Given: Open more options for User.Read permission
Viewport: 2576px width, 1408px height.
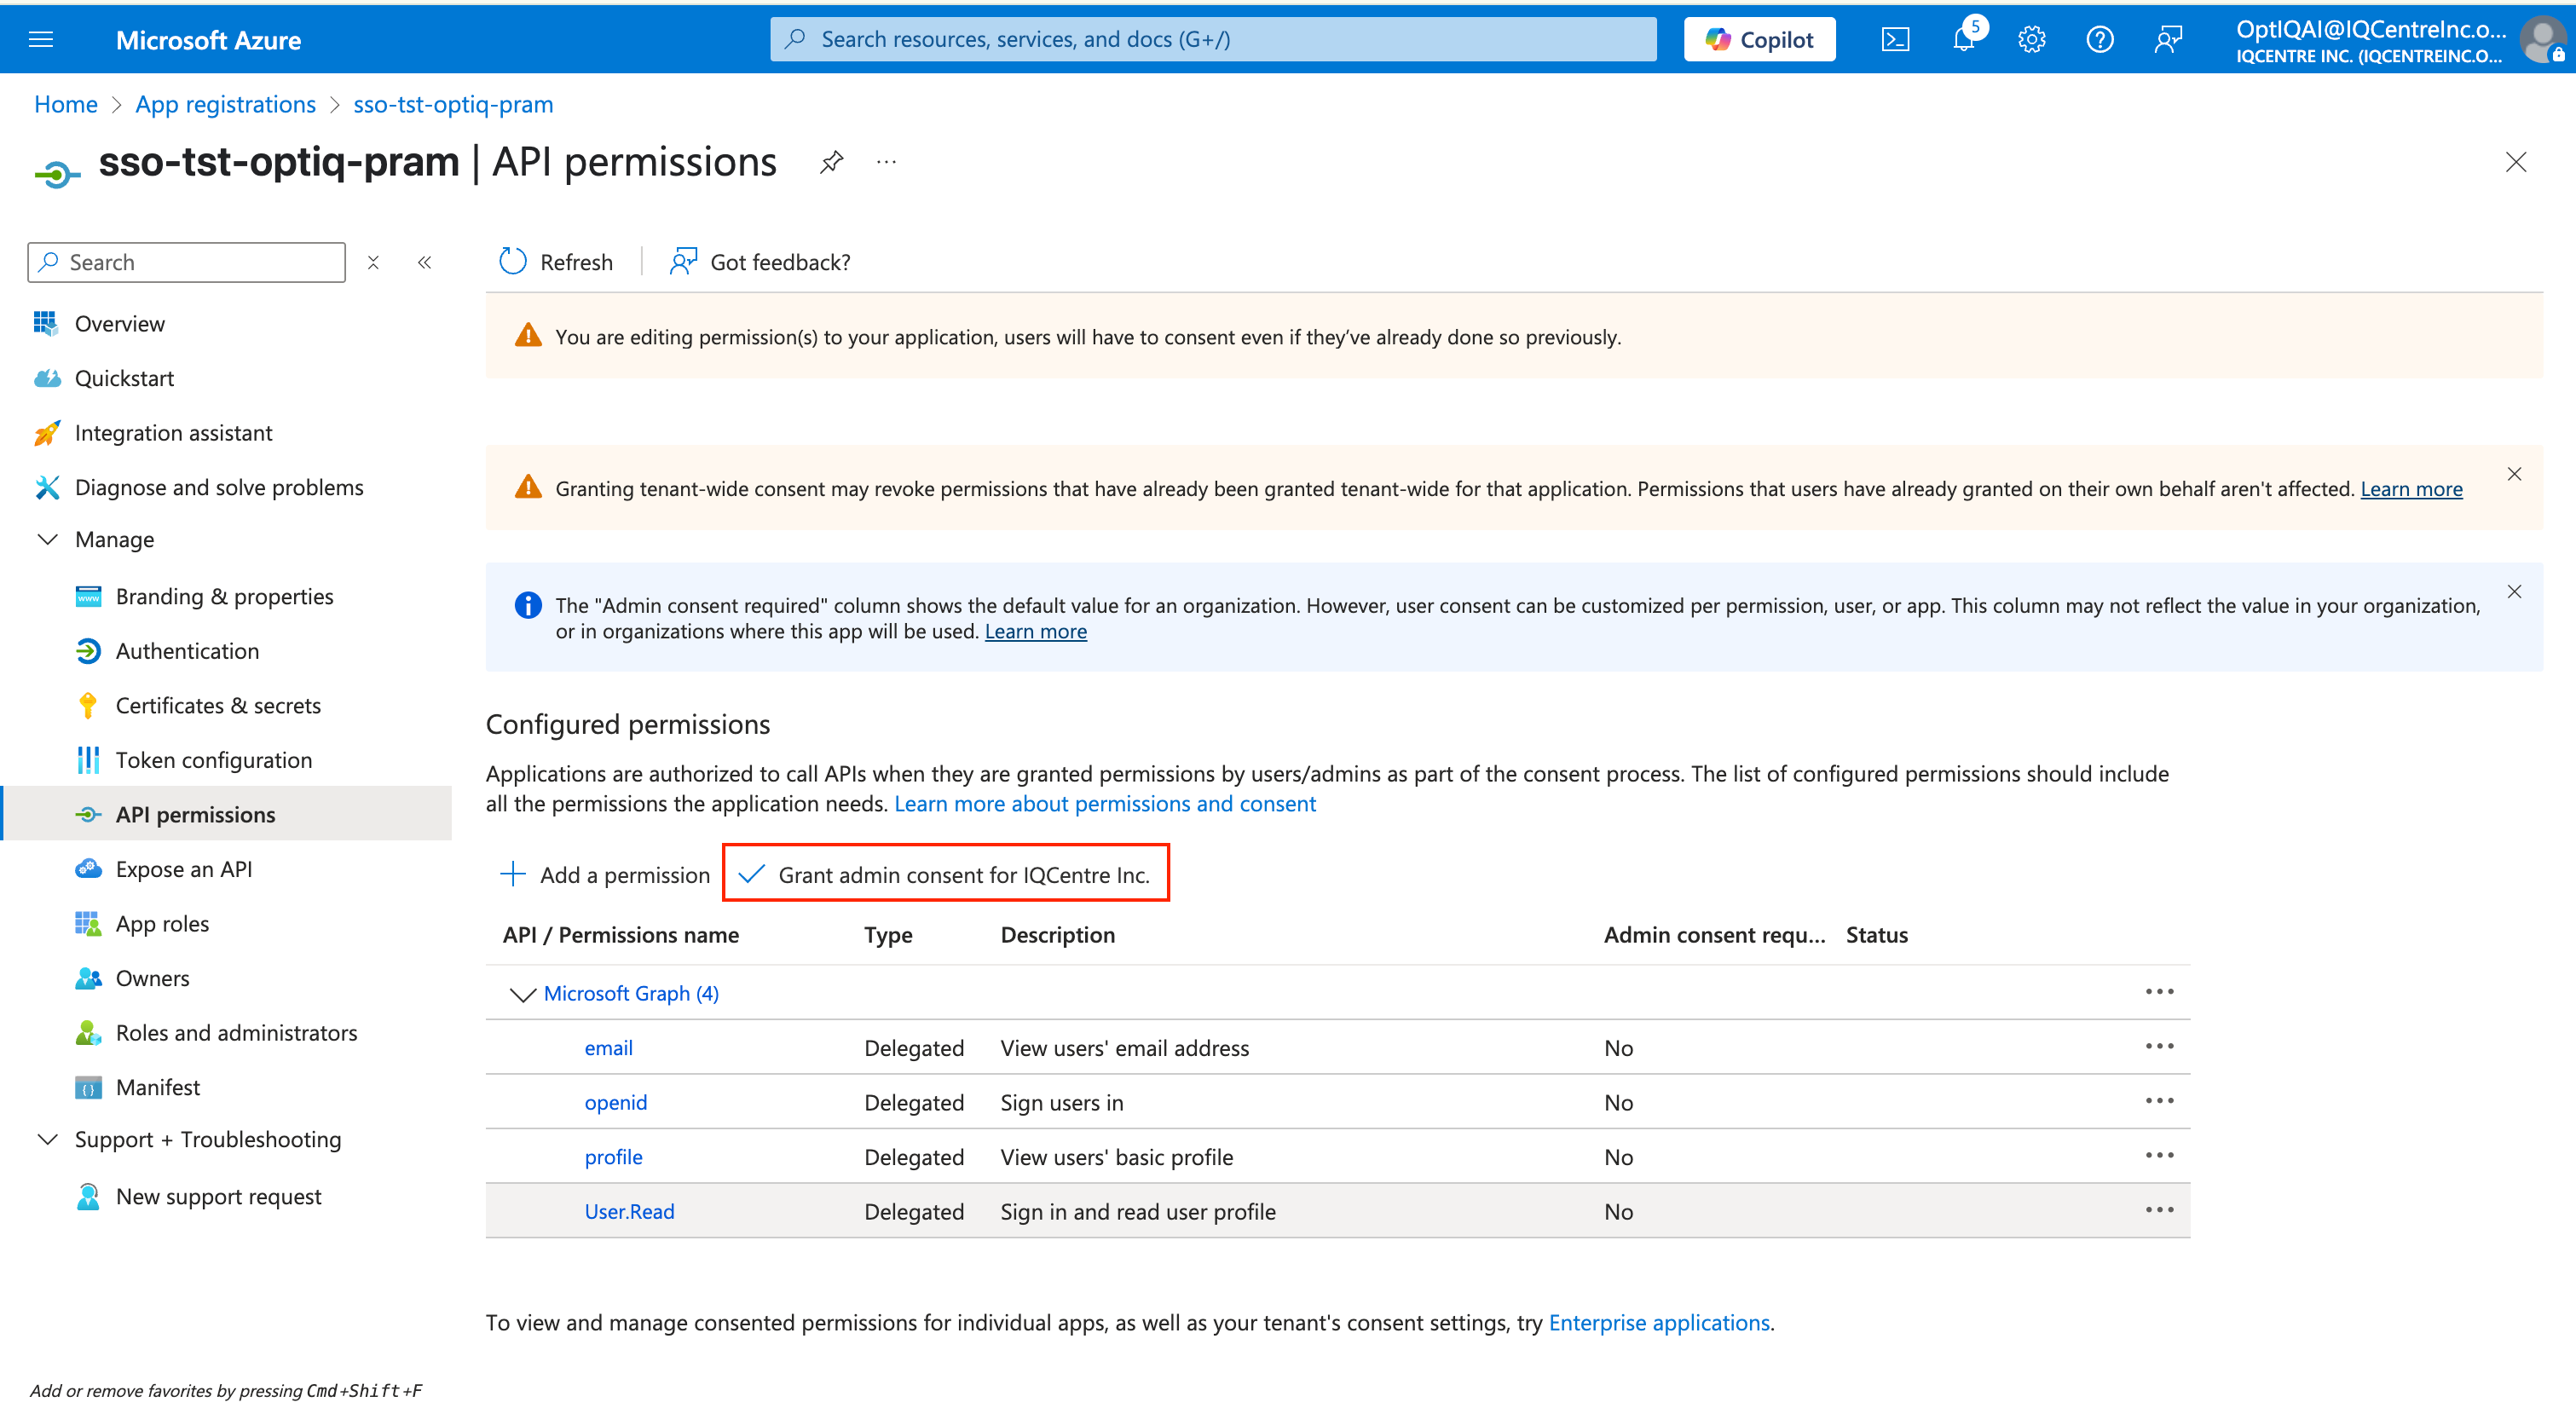Looking at the screenshot, I should pos(2159,1210).
